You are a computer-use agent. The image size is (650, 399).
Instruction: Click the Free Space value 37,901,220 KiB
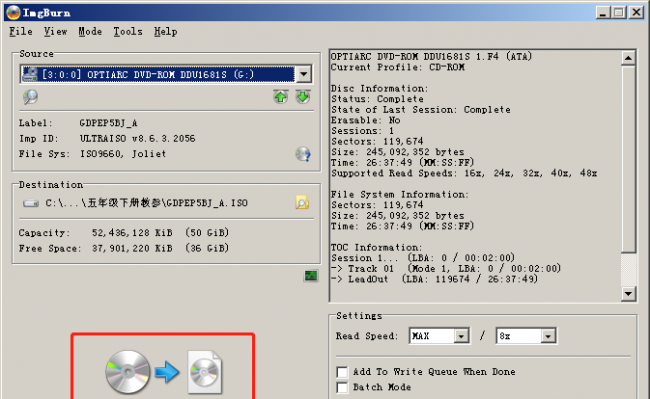pyautogui.click(x=132, y=248)
